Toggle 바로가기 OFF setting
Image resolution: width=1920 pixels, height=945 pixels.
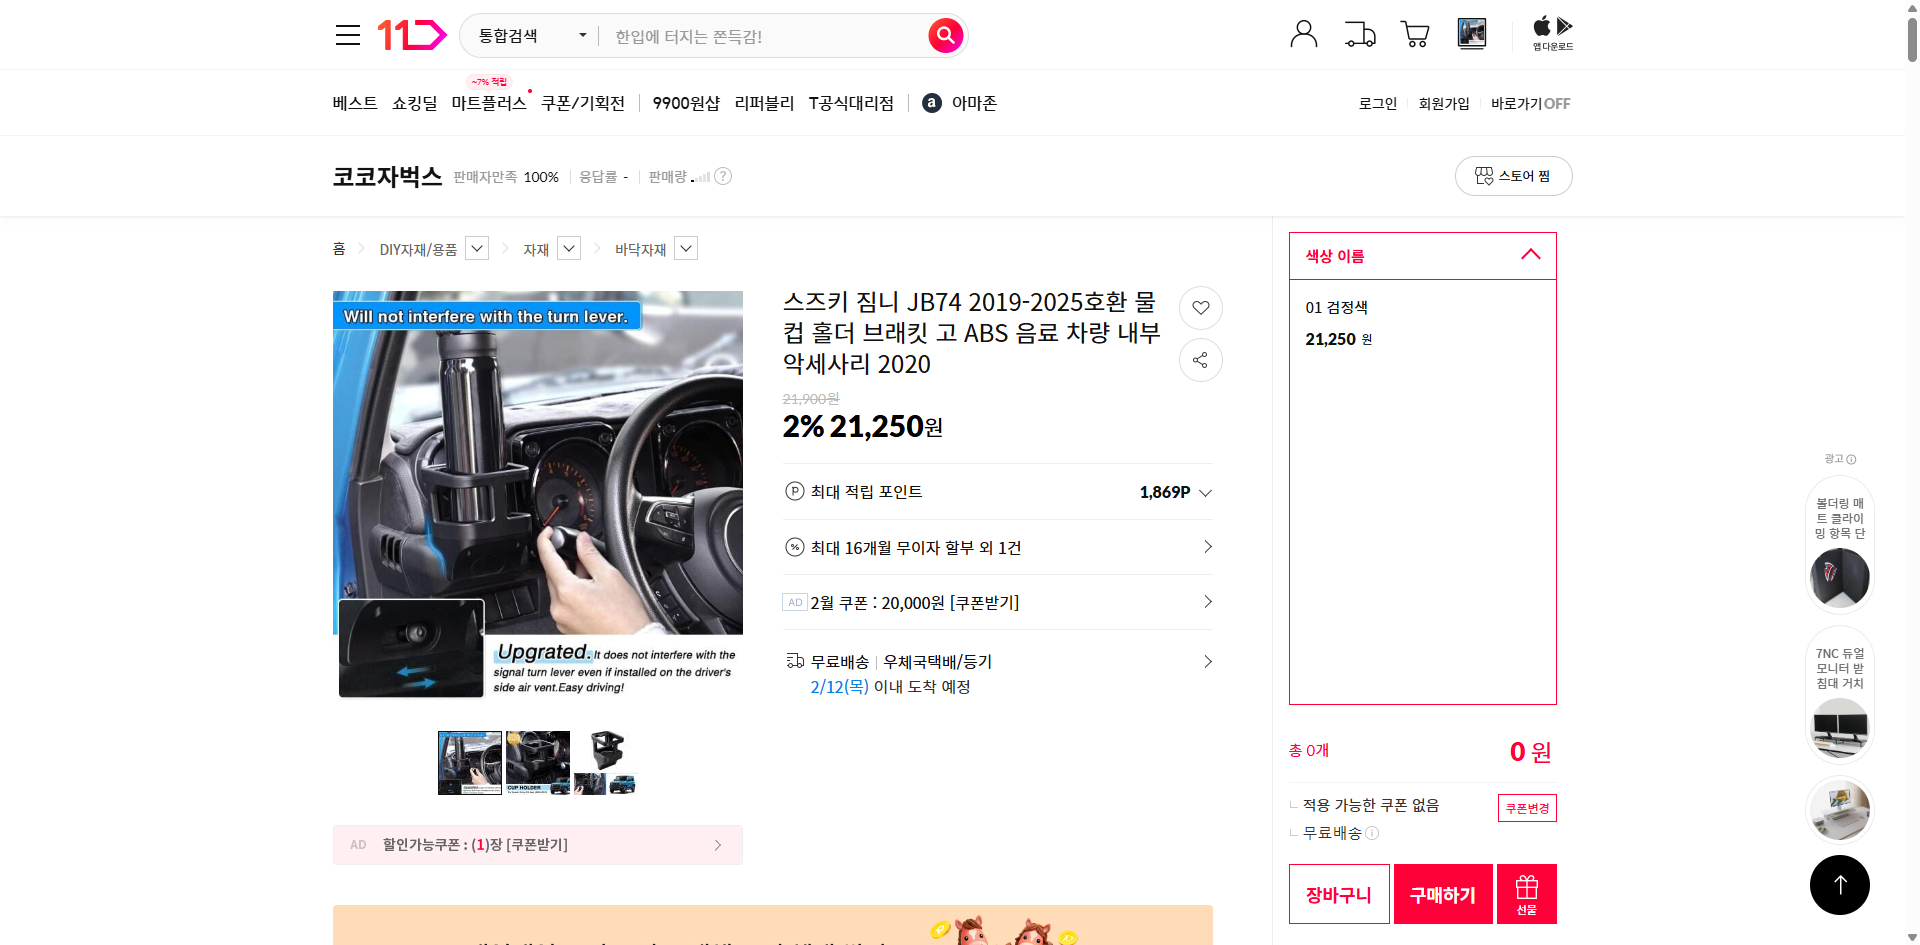click(1529, 103)
